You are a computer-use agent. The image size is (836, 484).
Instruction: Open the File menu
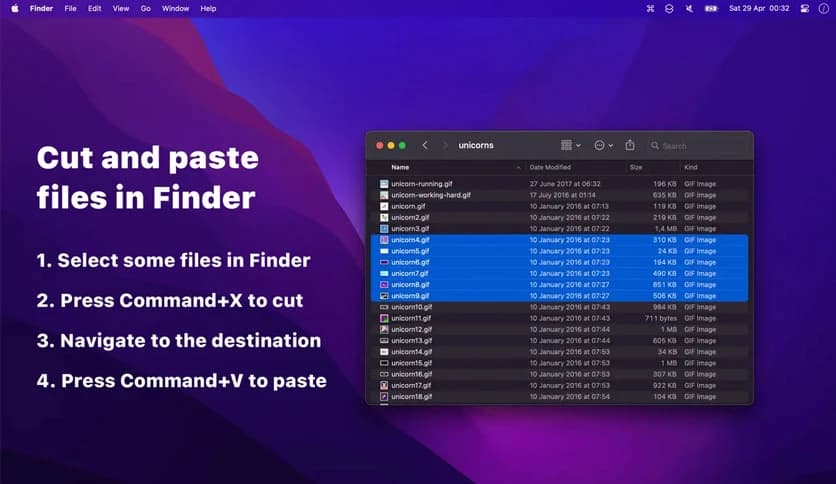point(70,9)
